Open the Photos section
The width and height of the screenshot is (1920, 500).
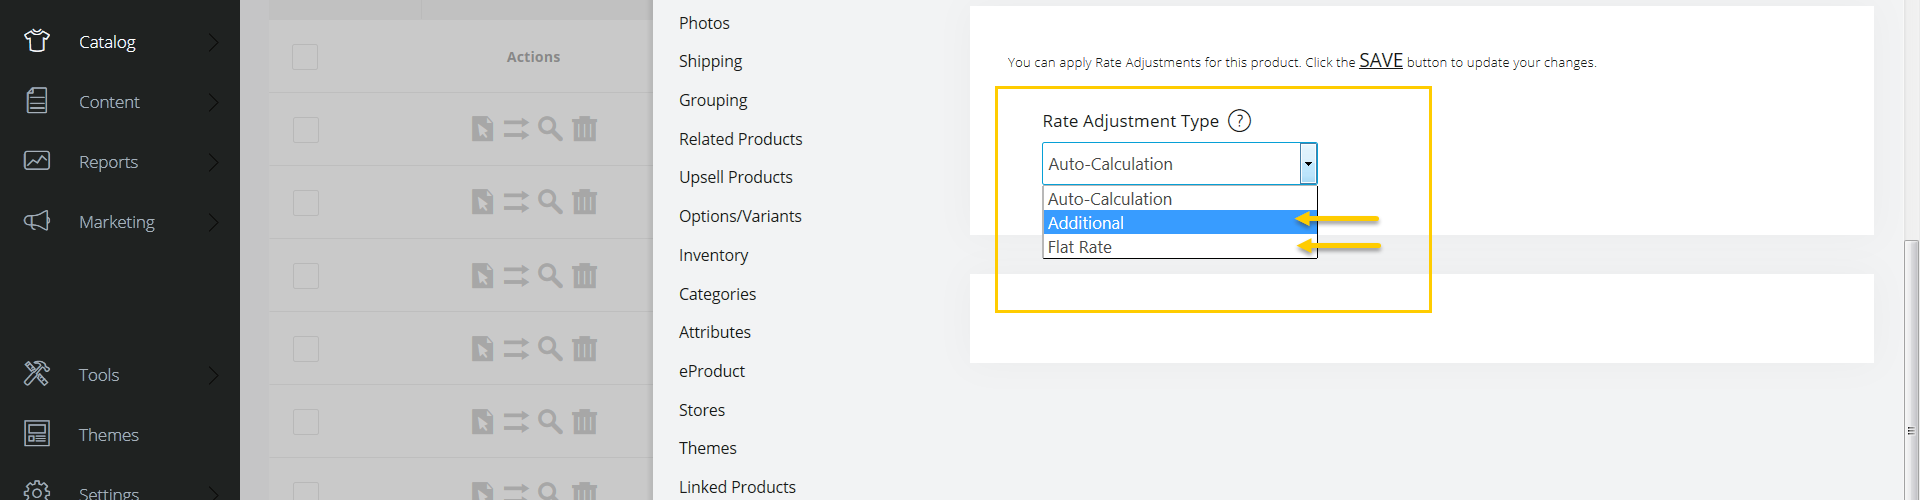[704, 23]
